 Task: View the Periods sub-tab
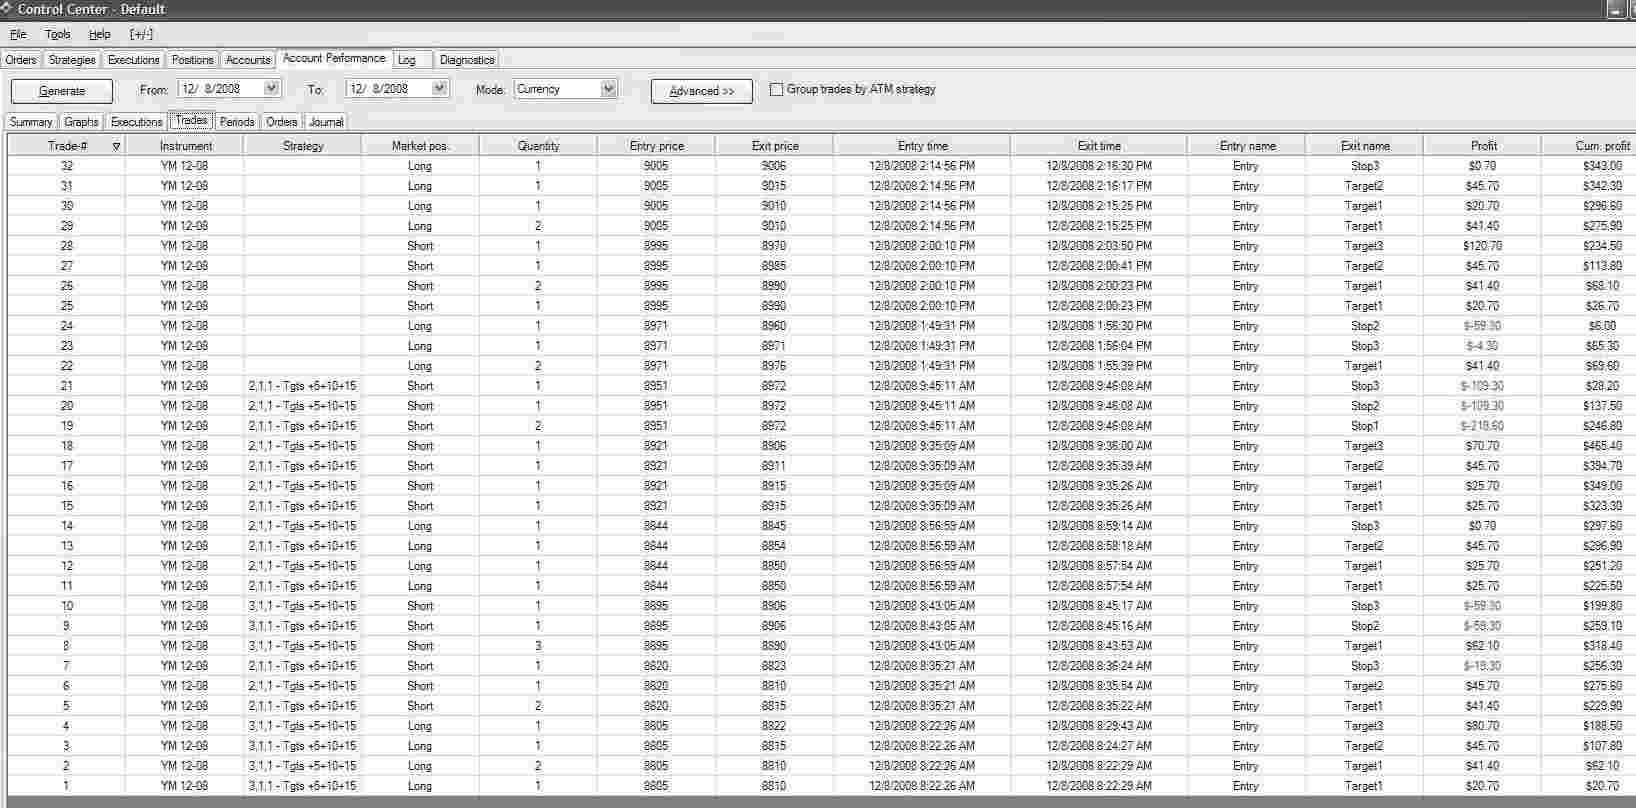click(237, 122)
